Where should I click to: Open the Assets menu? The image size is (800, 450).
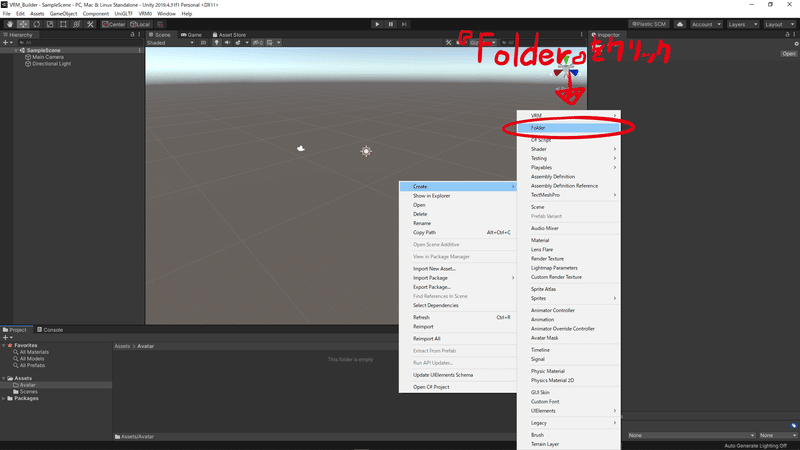coord(37,14)
